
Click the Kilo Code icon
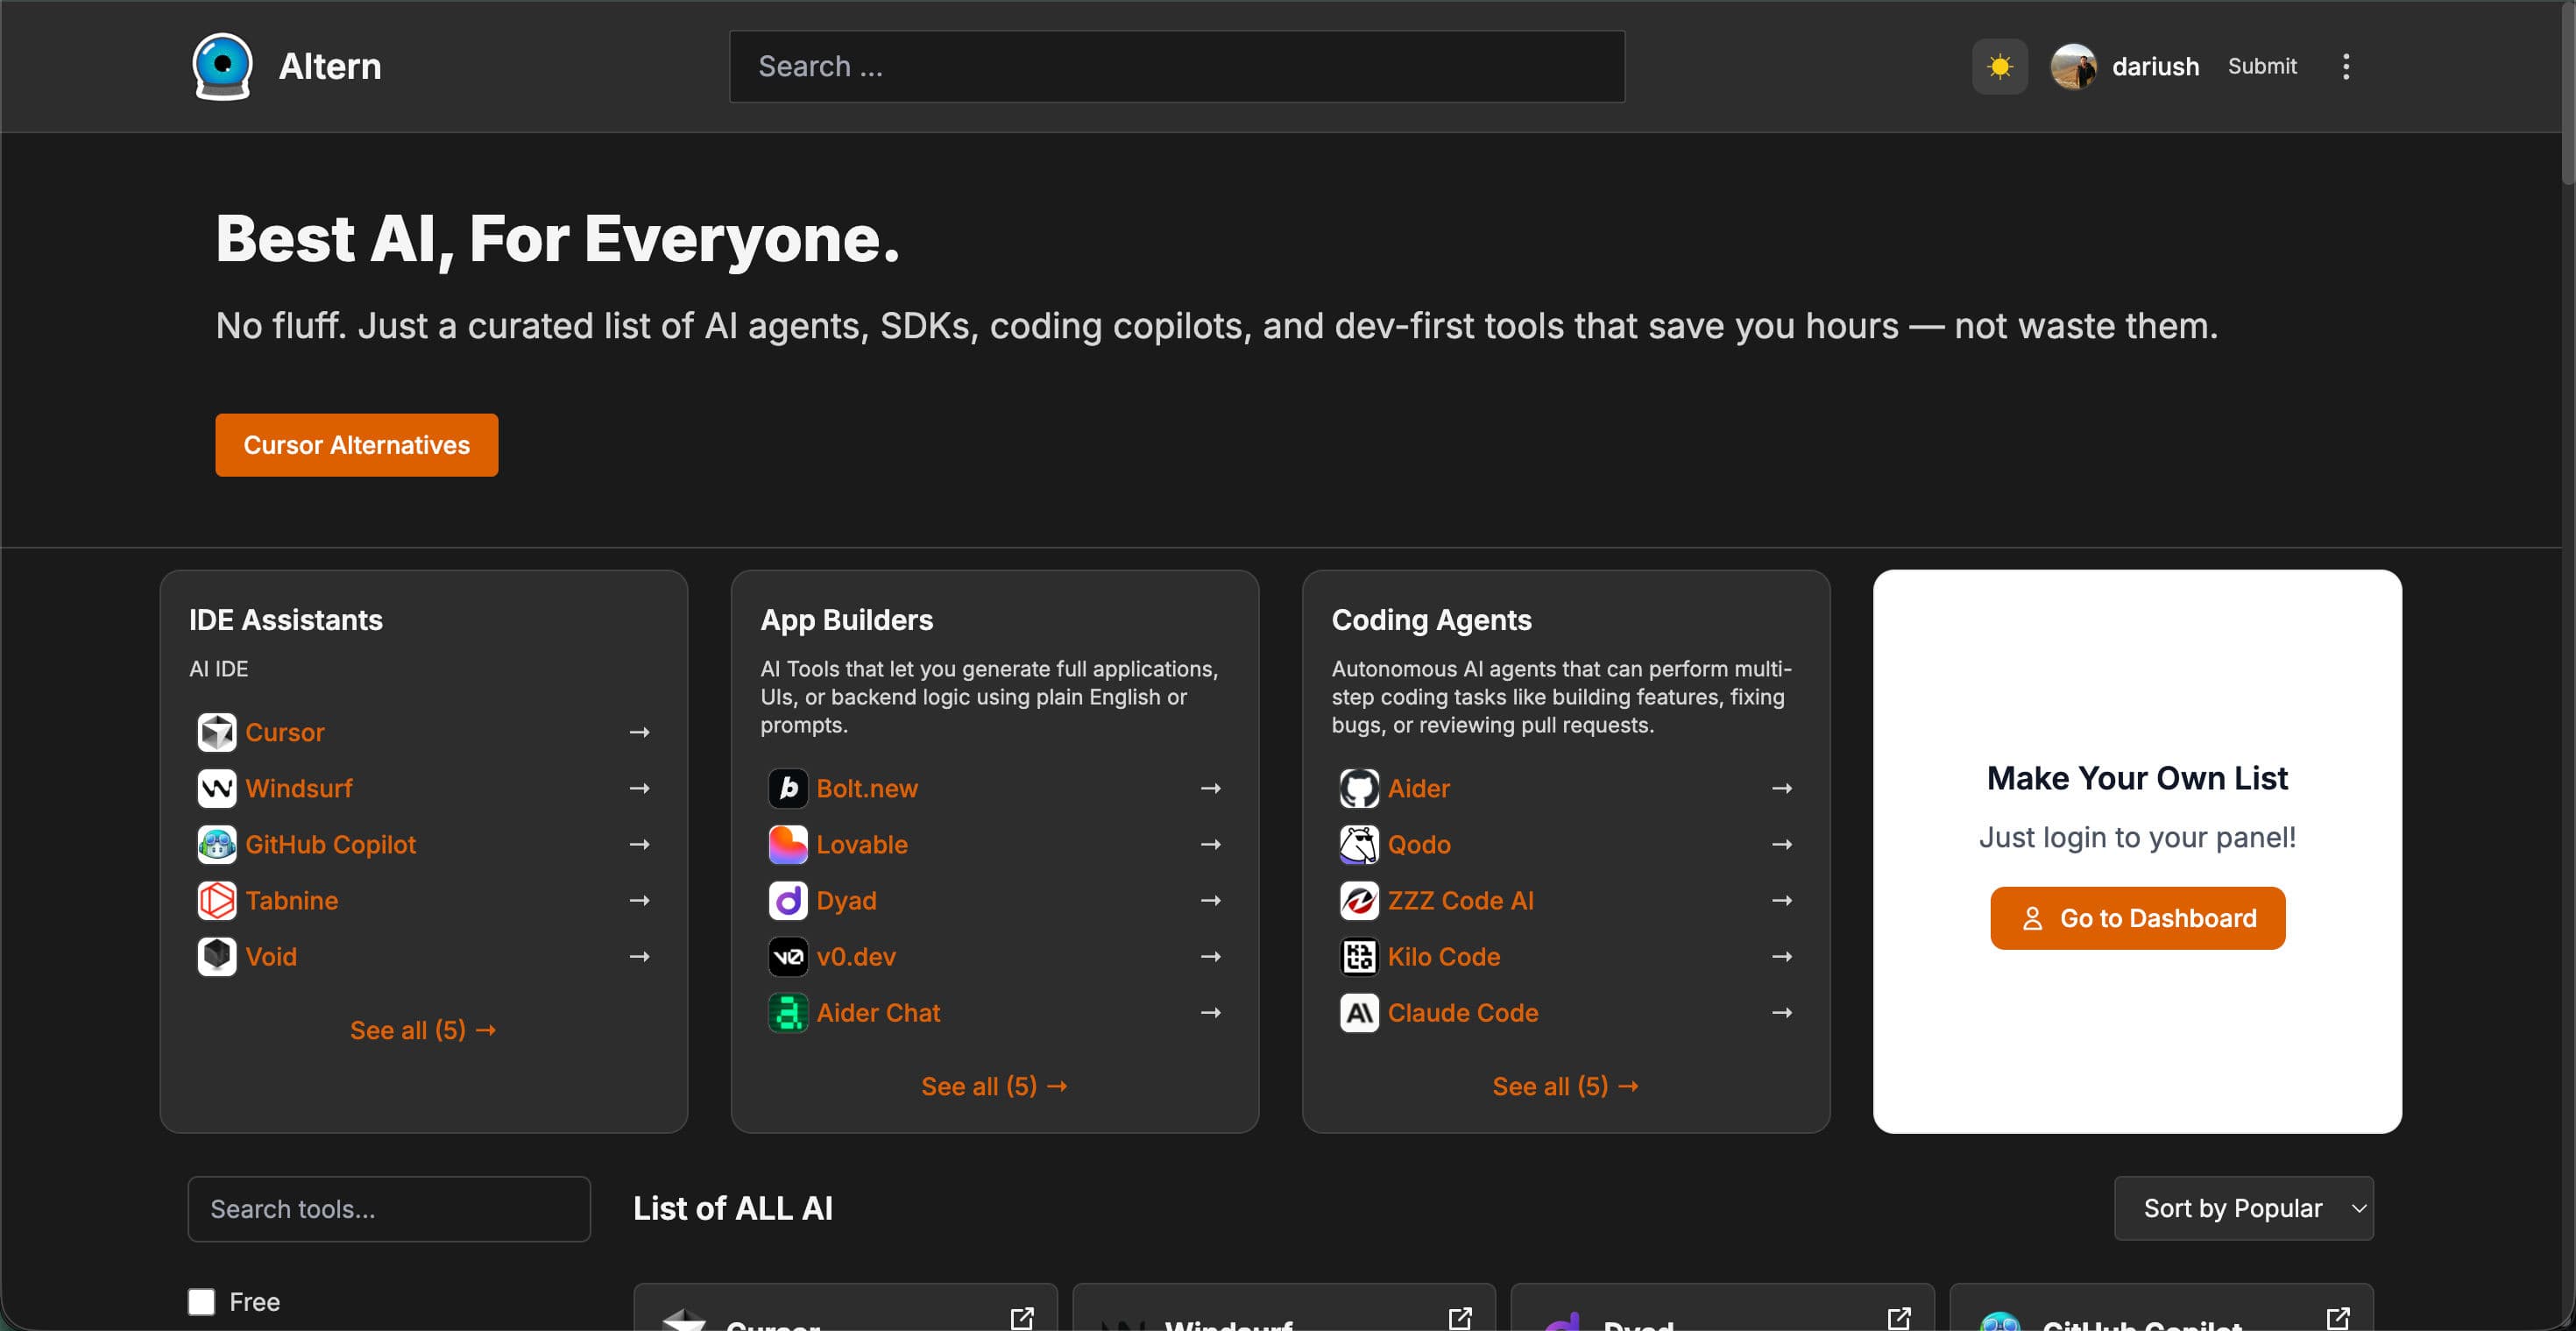[1359, 956]
